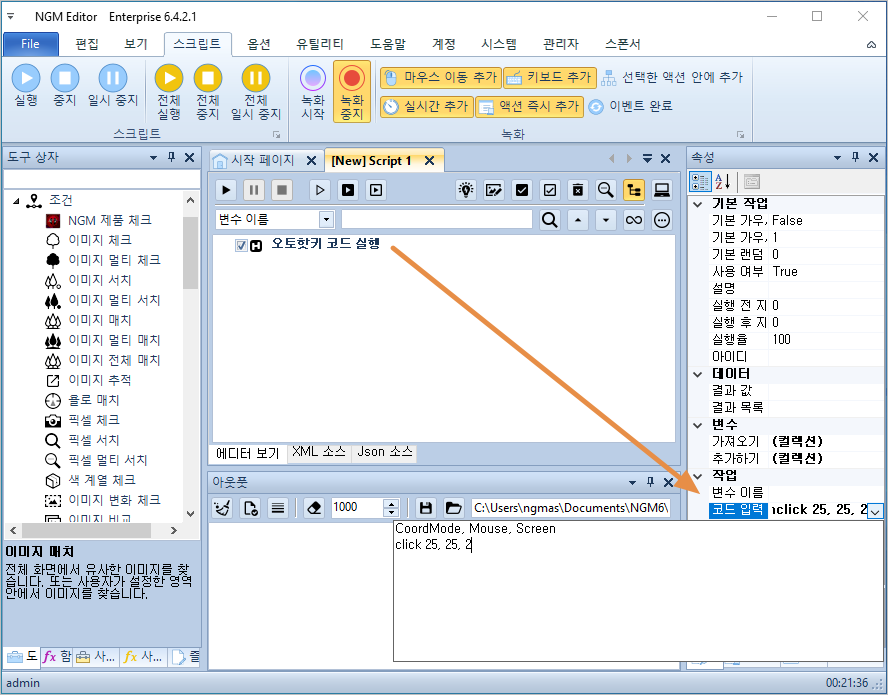Viewport: 888px width, 695px height.
Task: Toggle the tree view icon in editor toolbar
Action: click(x=634, y=190)
